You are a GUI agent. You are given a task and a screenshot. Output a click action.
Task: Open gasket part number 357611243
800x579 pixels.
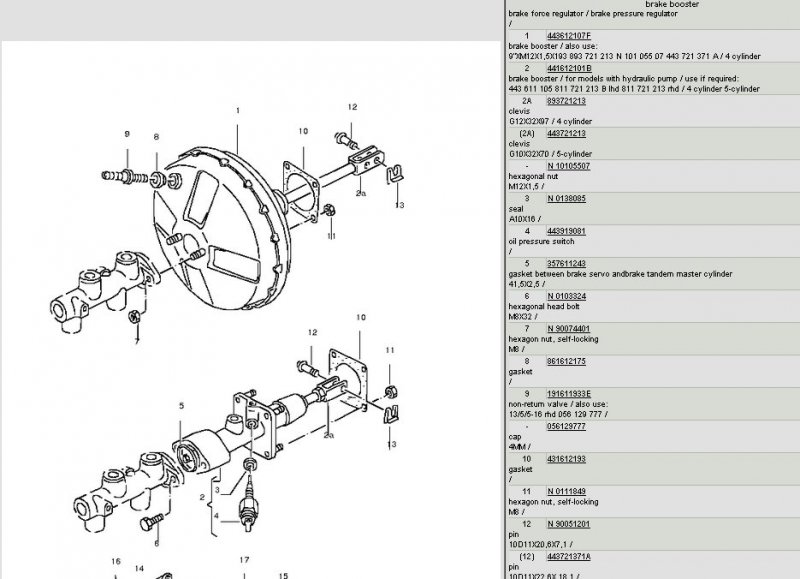click(567, 263)
